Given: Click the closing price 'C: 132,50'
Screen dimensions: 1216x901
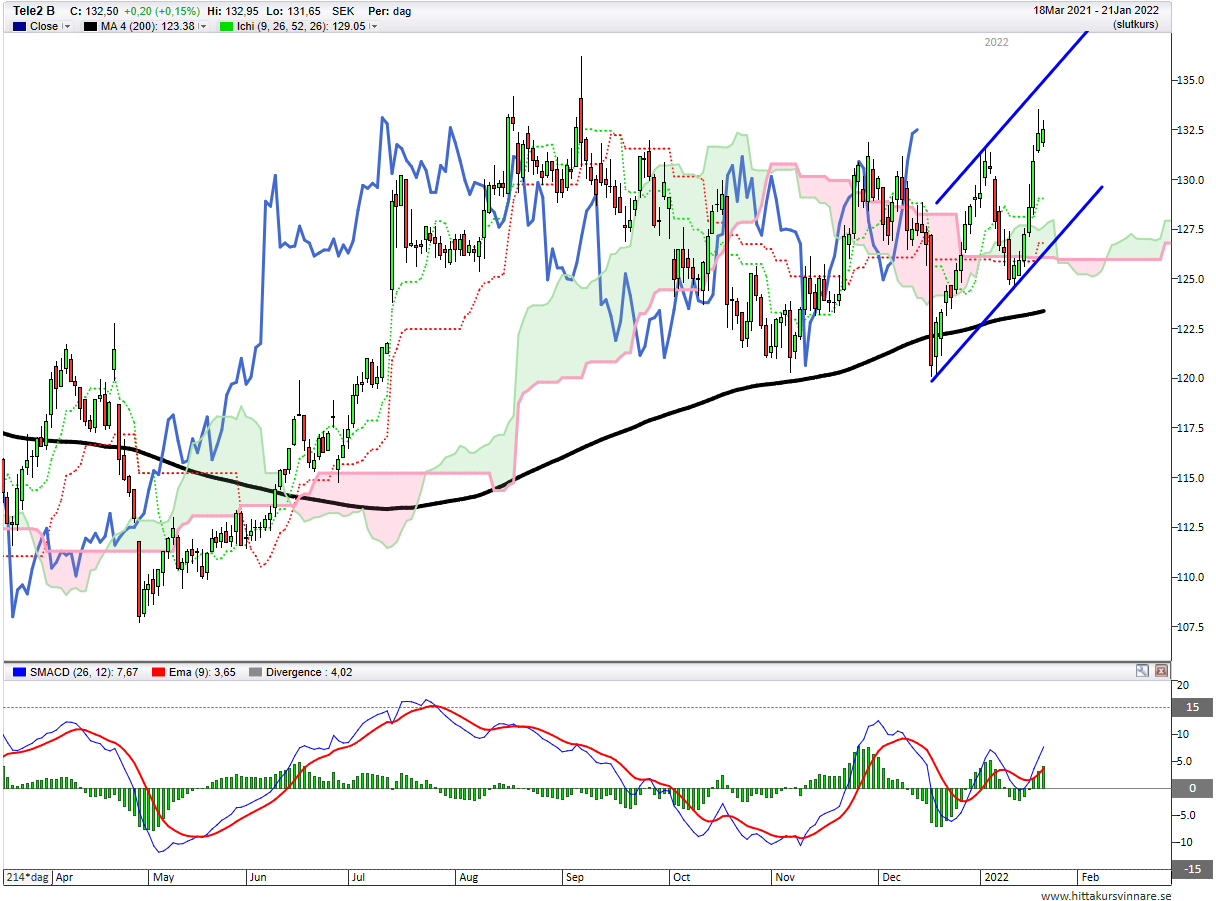Looking at the screenshot, I should click(94, 11).
